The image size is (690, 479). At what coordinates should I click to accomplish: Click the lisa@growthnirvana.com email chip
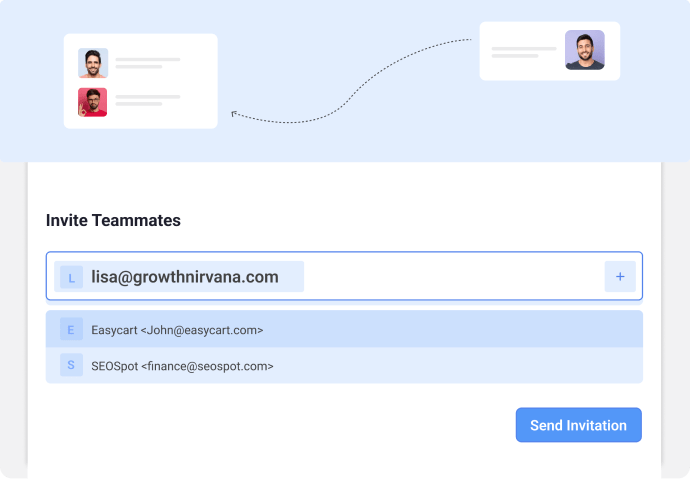pos(179,276)
